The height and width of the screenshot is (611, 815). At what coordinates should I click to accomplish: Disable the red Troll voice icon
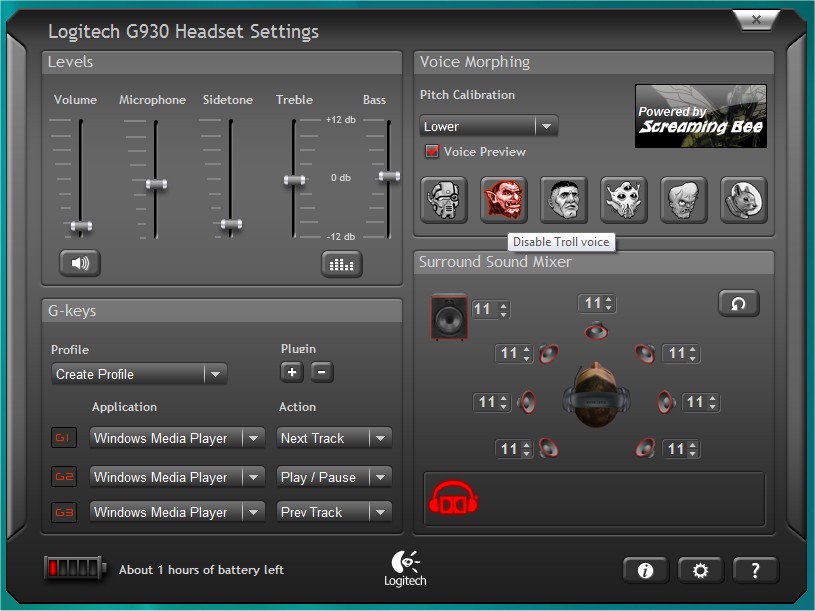pos(504,200)
